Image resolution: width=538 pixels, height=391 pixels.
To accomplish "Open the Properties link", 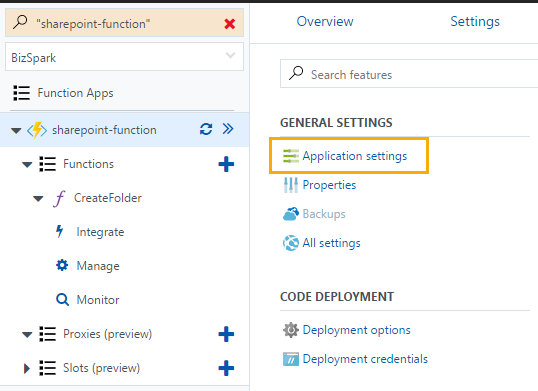I will (x=329, y=185).
